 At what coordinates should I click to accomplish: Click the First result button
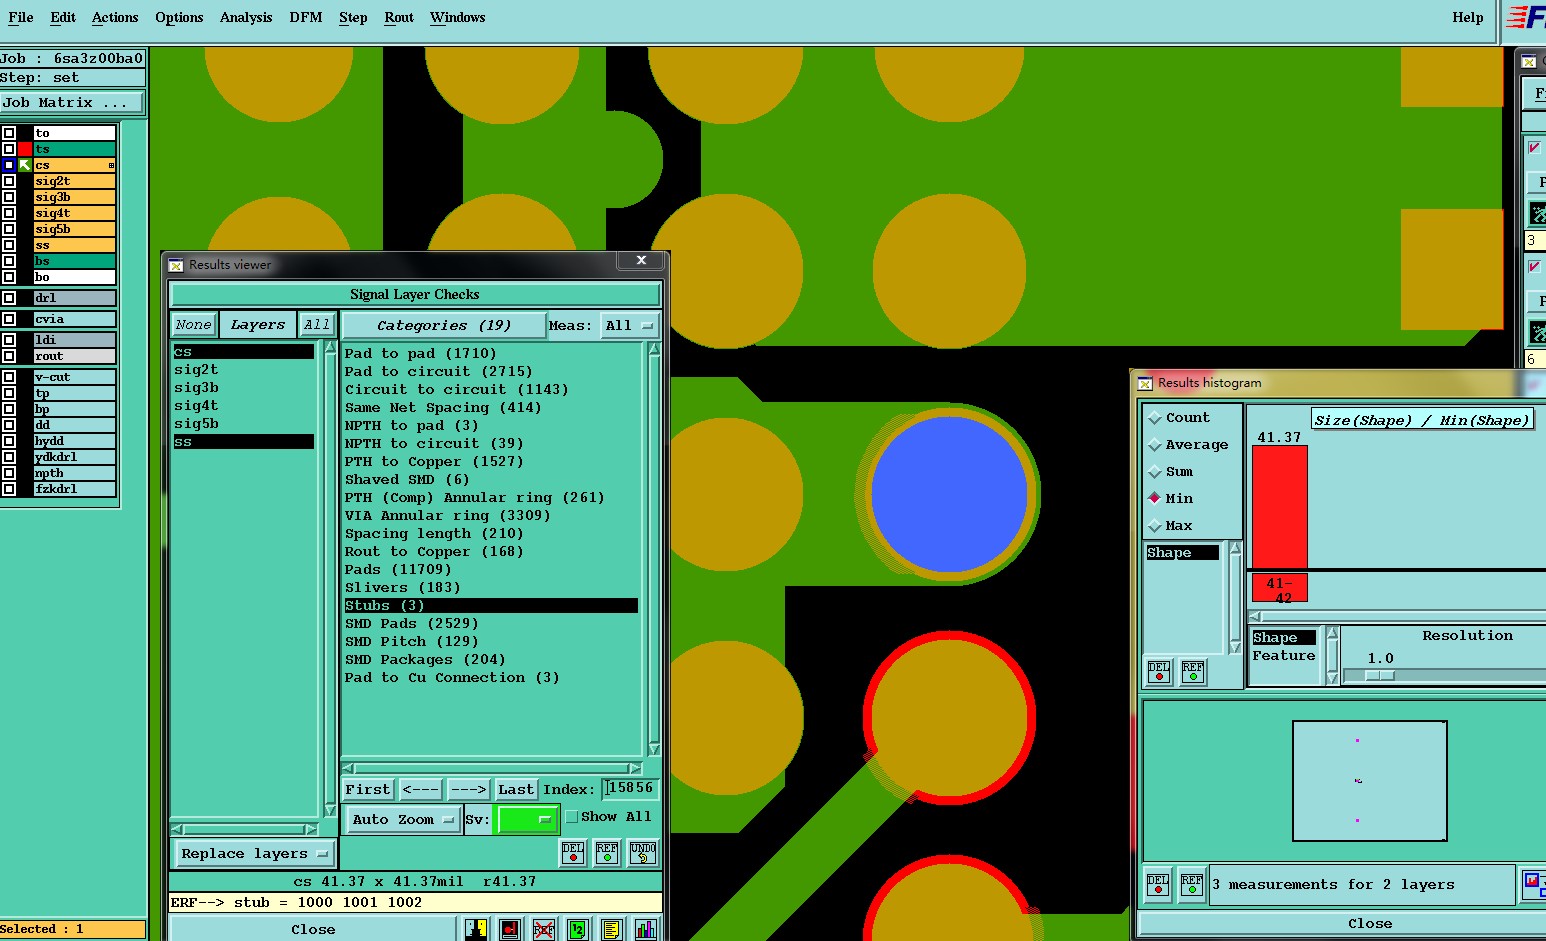pos(368,790)
